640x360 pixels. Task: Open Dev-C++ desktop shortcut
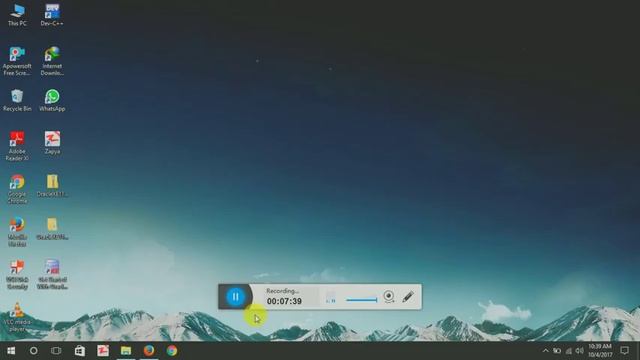click(x=52, y=15)
